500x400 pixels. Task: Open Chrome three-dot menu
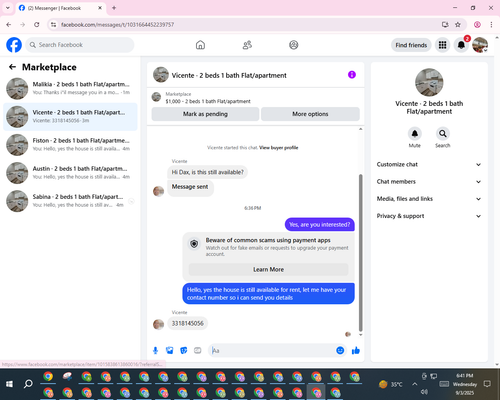click(491, 25)
